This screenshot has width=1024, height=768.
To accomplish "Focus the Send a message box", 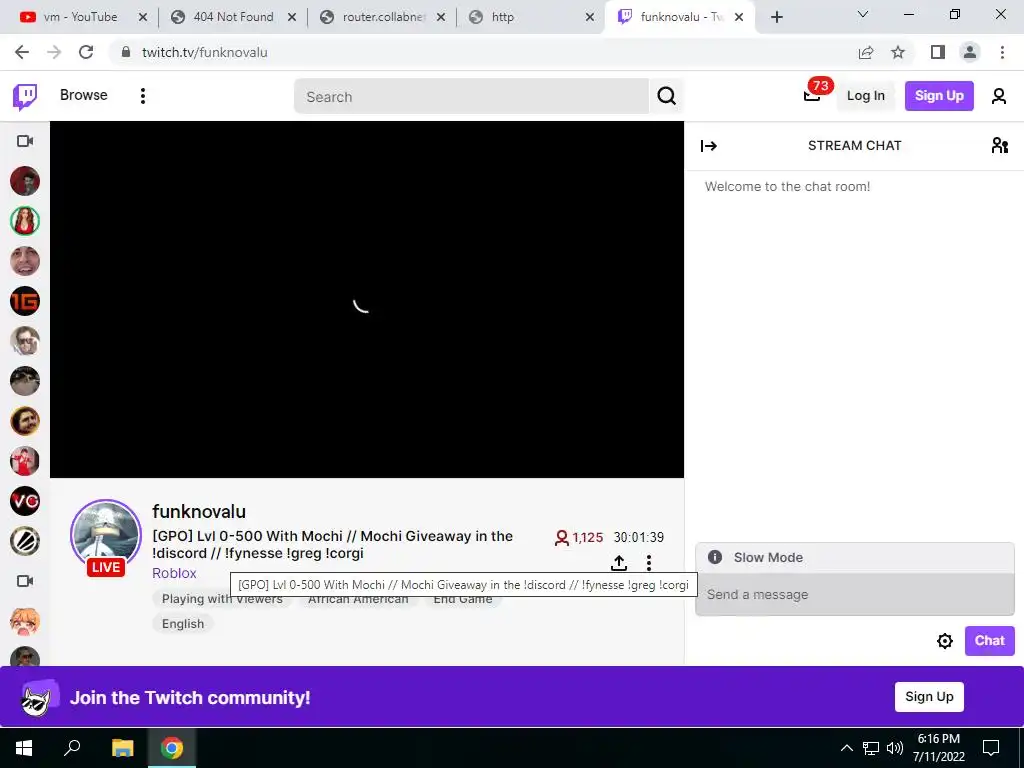I will [x=855, y=595].
